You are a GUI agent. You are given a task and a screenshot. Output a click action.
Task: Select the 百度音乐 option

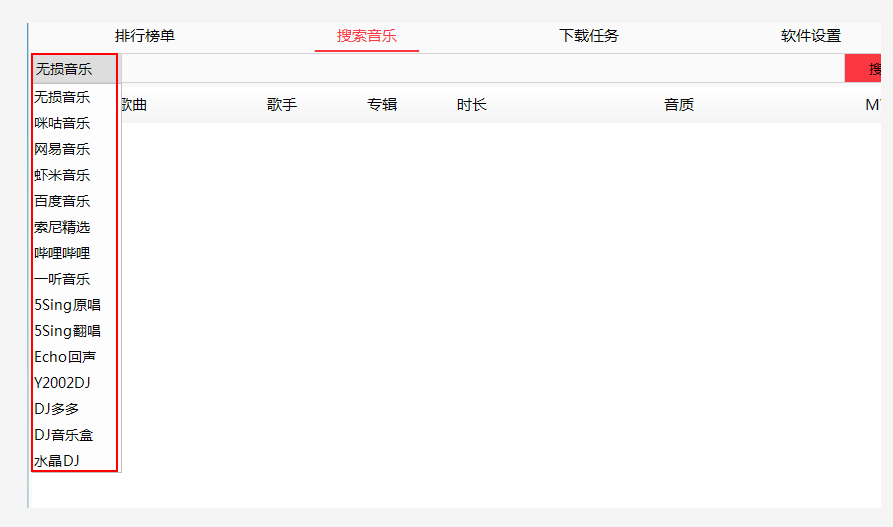tap(62, 201)
